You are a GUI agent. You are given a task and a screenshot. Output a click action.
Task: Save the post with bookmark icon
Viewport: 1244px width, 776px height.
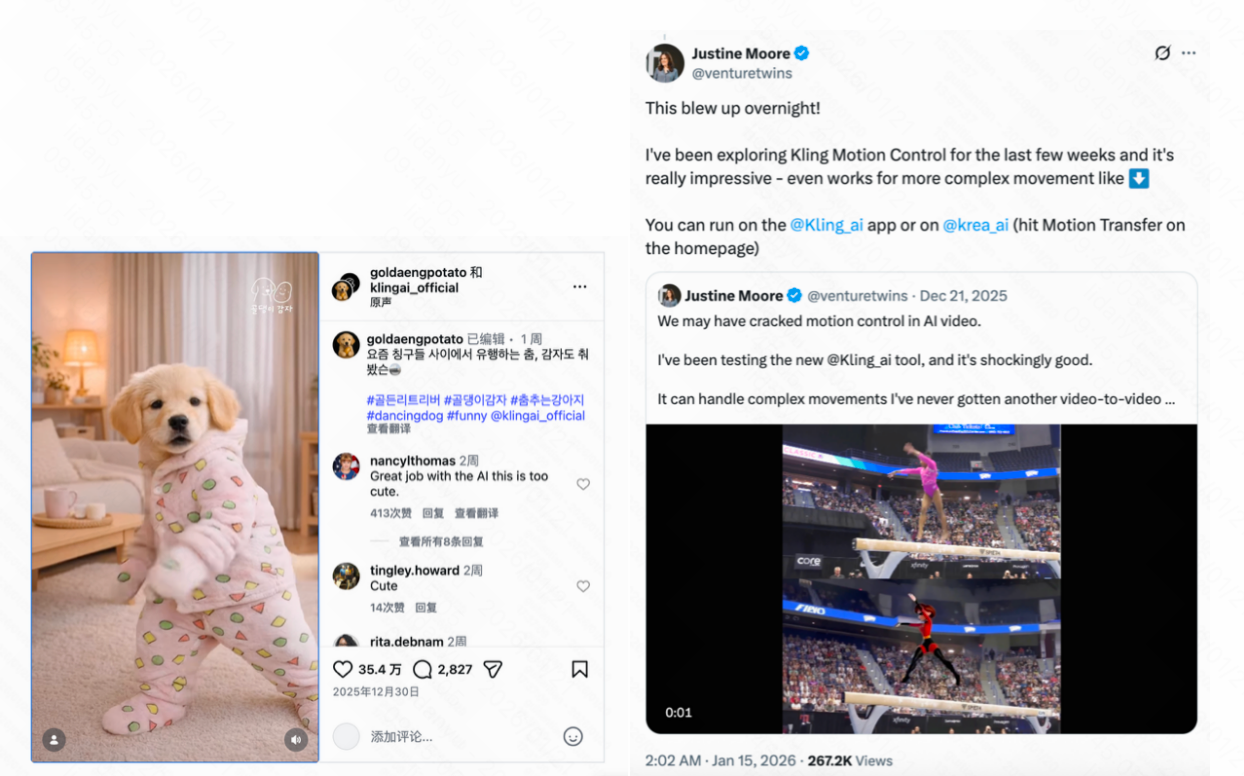[x=580, y=669]
